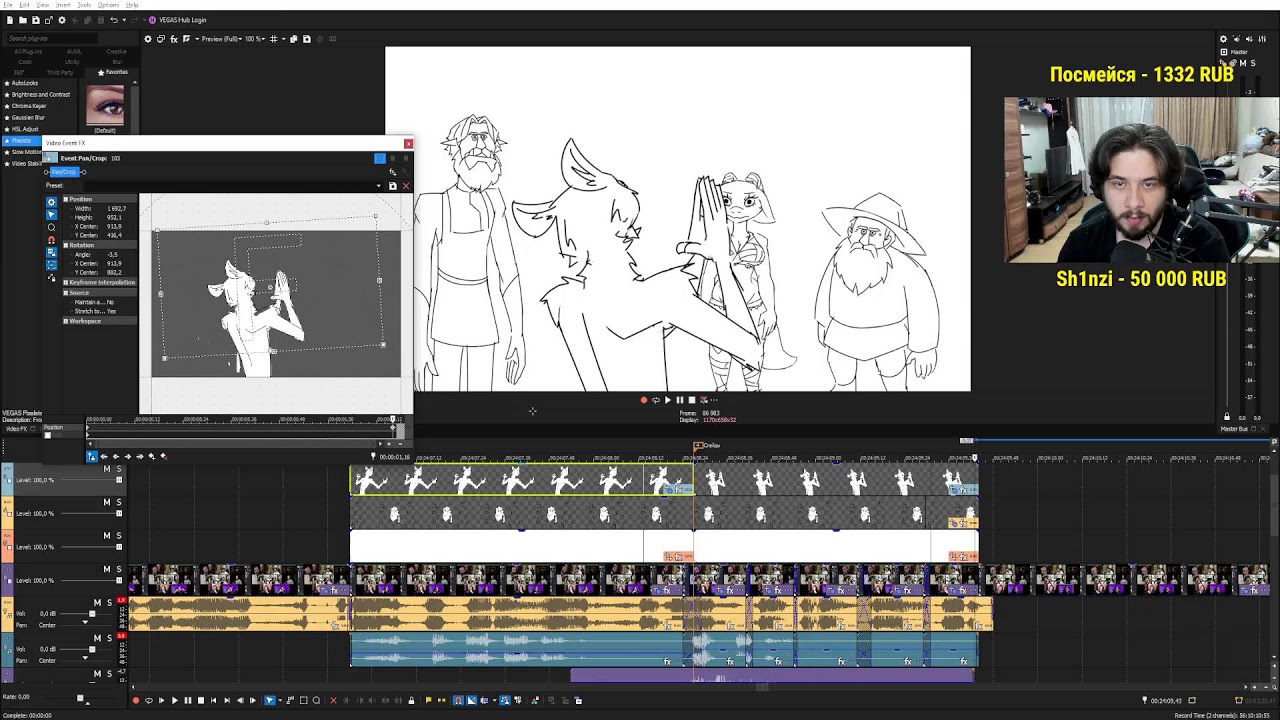Lock the selected event
Viewport: 1280px width, 720px height.
411,700
